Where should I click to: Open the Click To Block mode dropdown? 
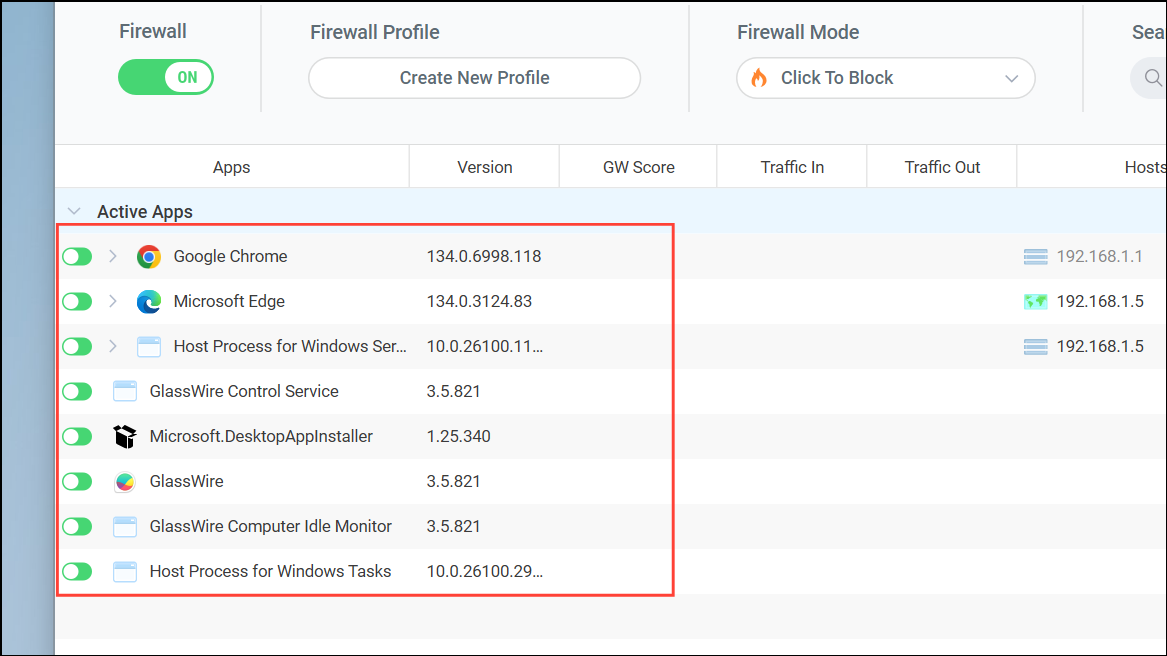coord(1012,78)
